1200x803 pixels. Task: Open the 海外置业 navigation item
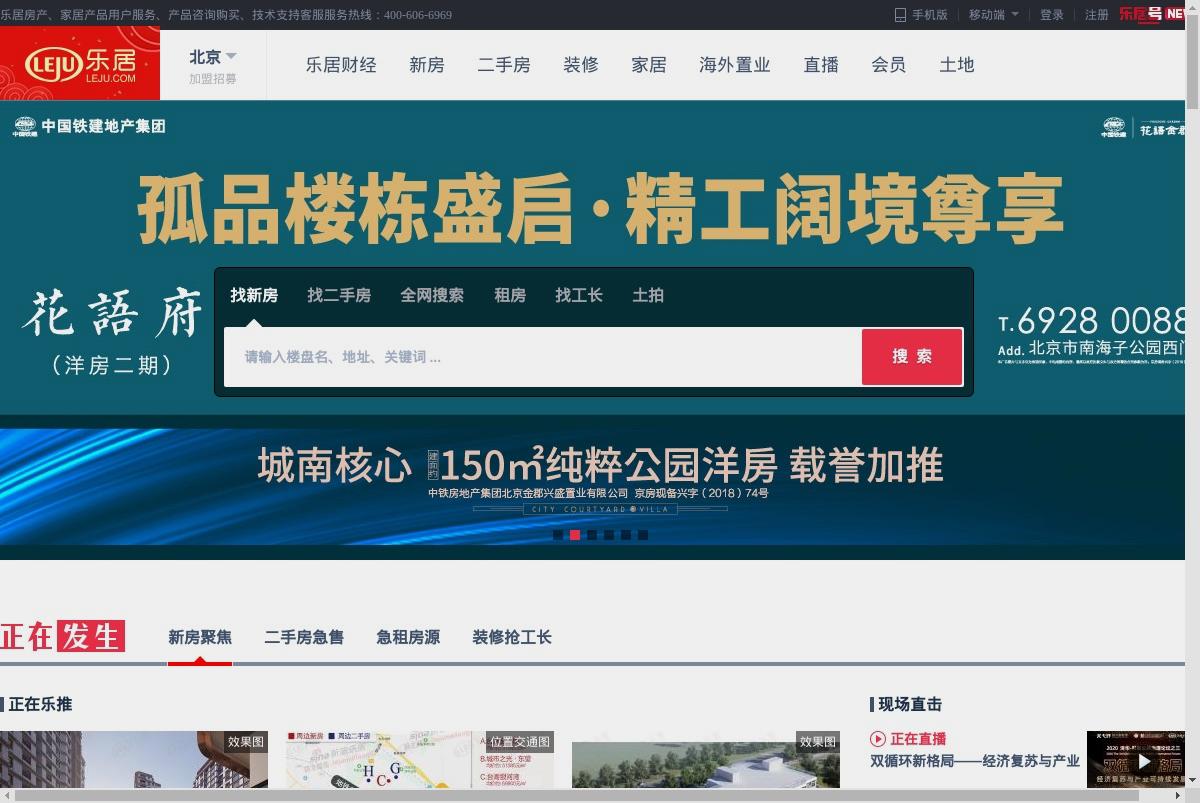pyautogui.click(x=735, y=65)
